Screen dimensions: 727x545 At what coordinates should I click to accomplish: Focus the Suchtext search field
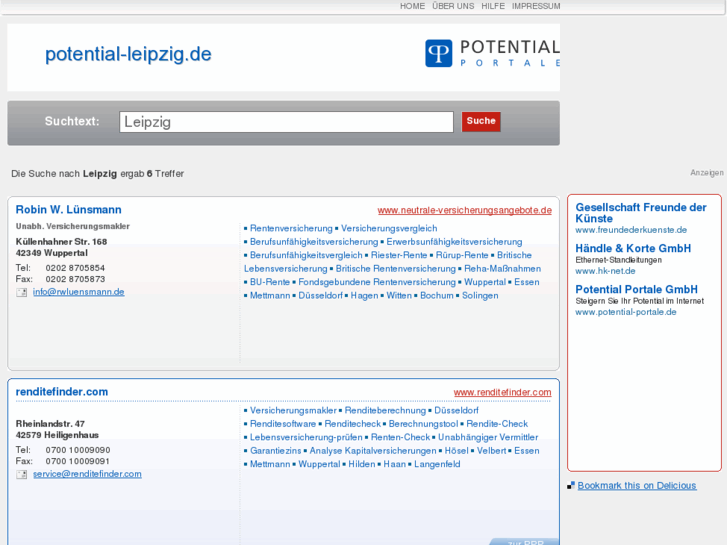coord(286,122)
